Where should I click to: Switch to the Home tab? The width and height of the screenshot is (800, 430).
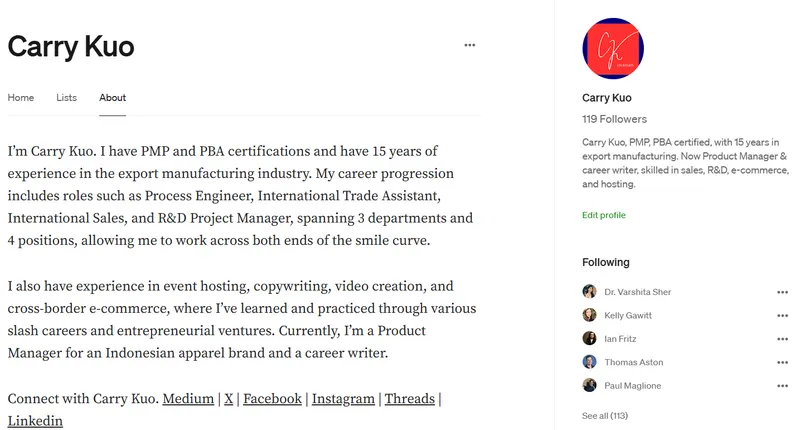tap(21, 98)
